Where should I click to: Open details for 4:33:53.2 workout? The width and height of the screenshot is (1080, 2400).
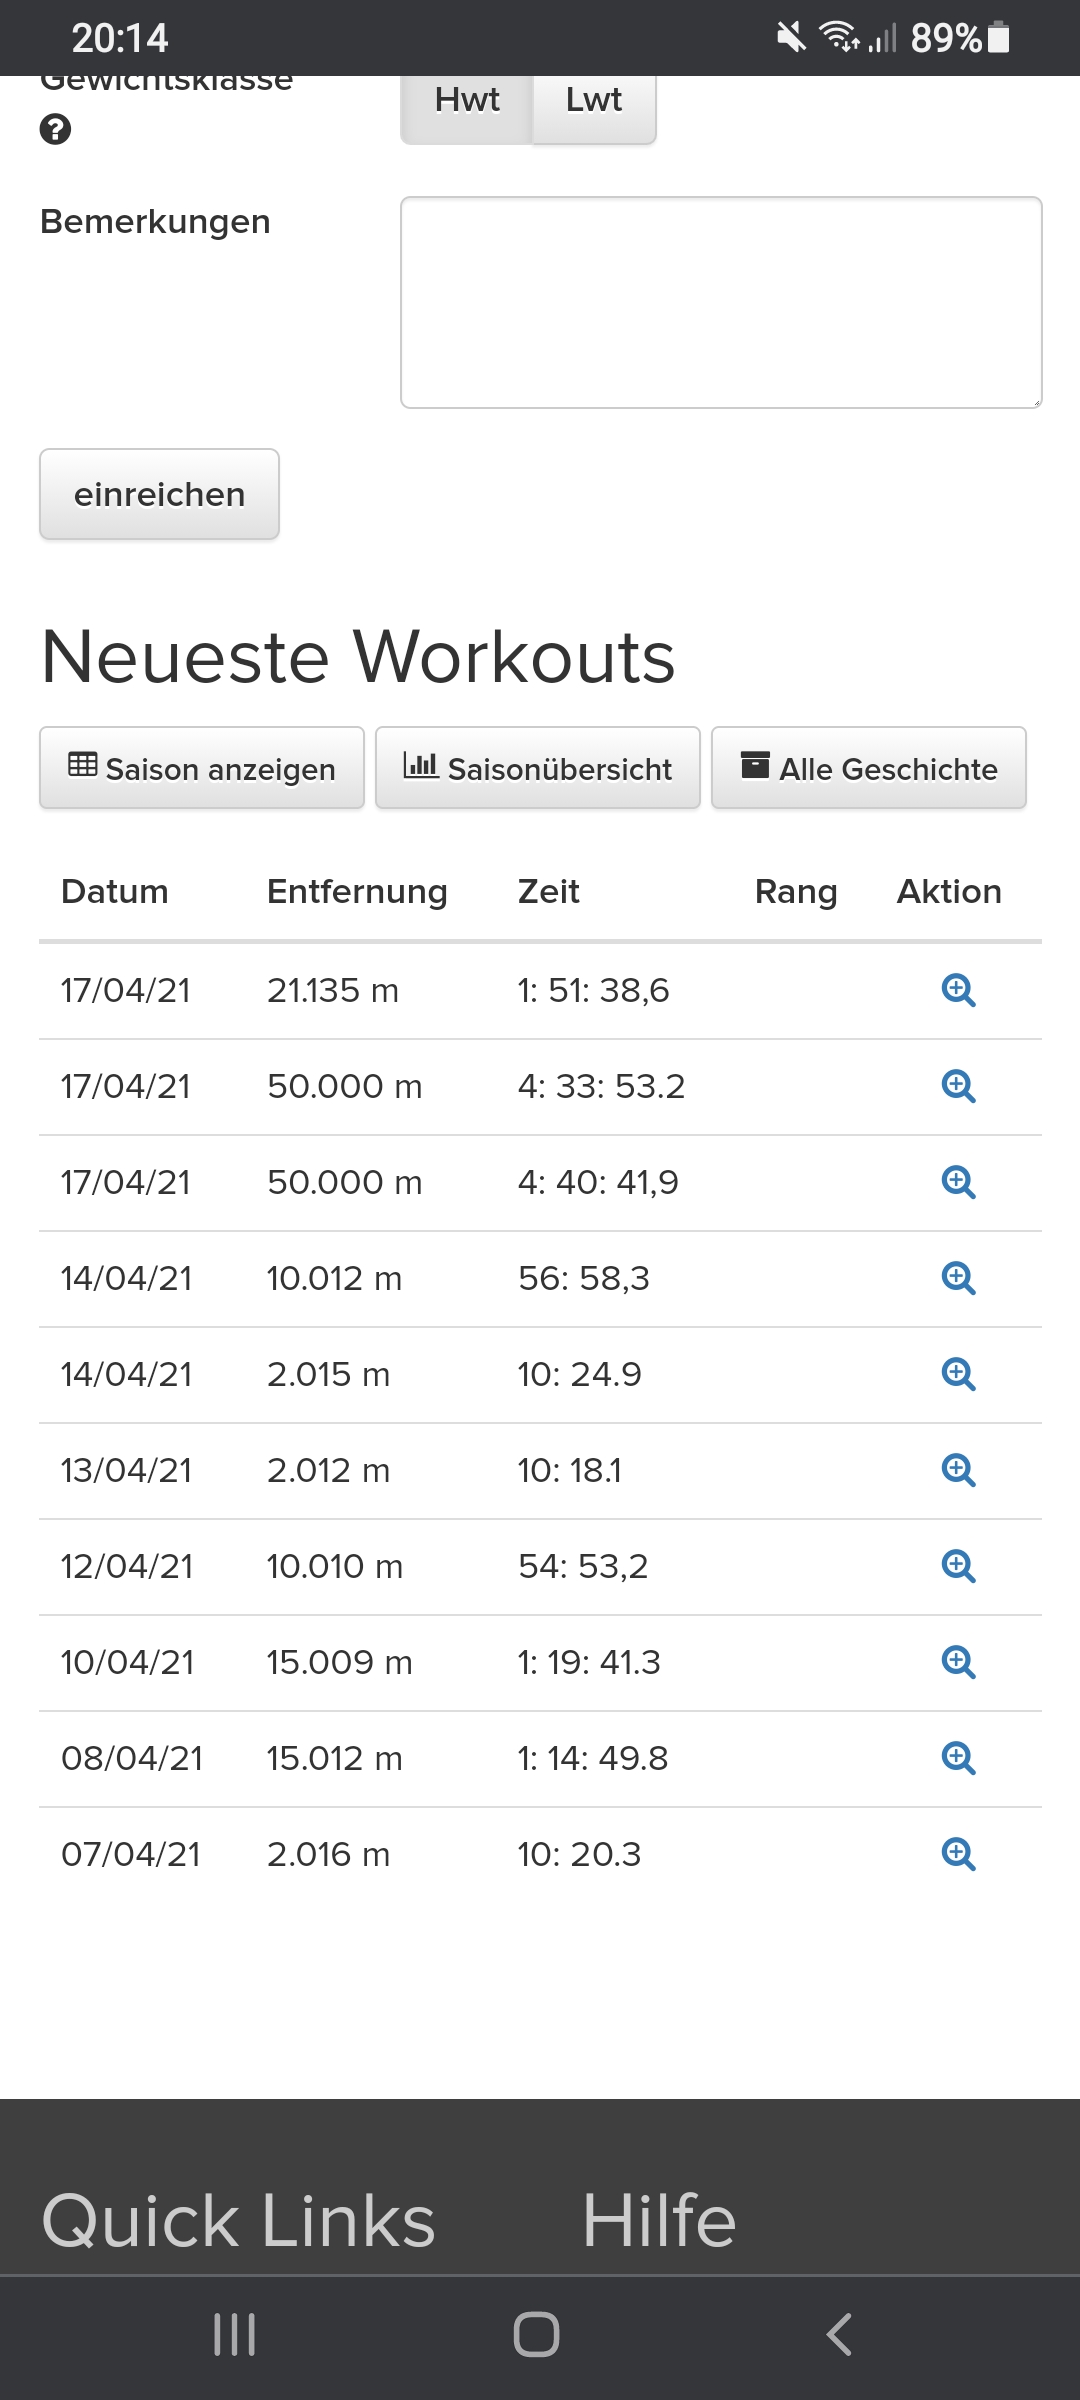click(x=958, y=1086)
